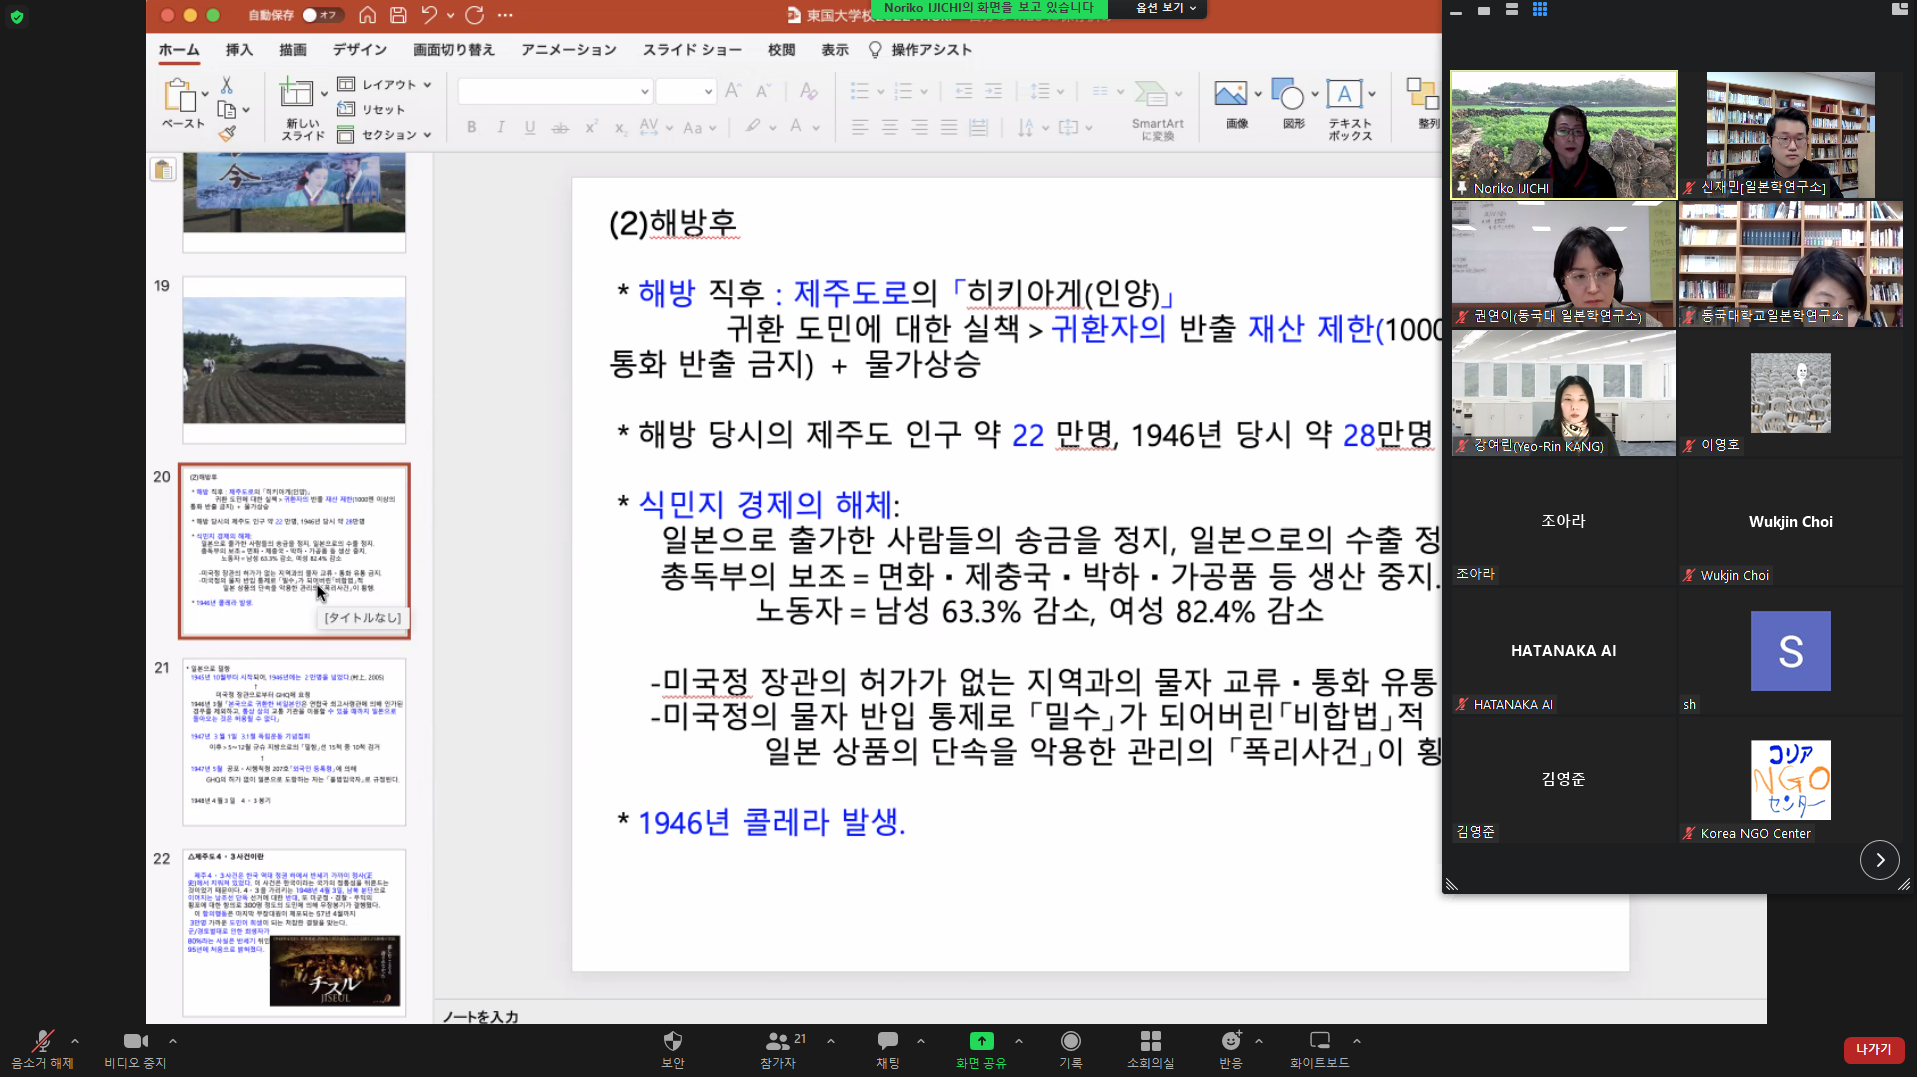Click the clipboard icon above slide thumbnails
Viewport: 1917px width, 1077px height.
coord(163,170)
